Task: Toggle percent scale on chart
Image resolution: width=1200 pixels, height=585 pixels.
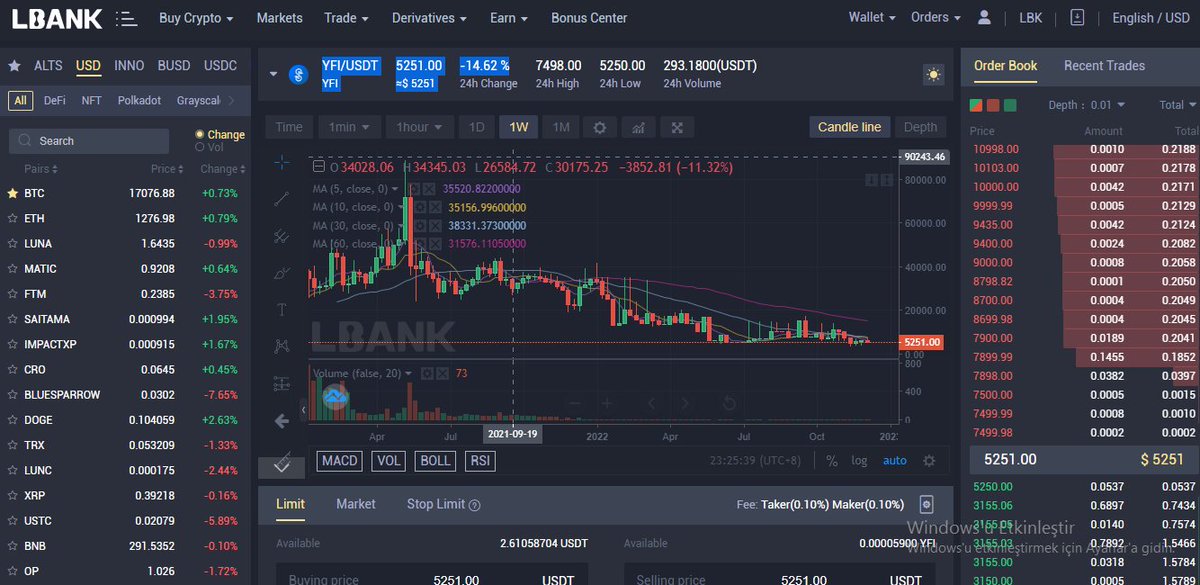Action: [x=832, y=461]
